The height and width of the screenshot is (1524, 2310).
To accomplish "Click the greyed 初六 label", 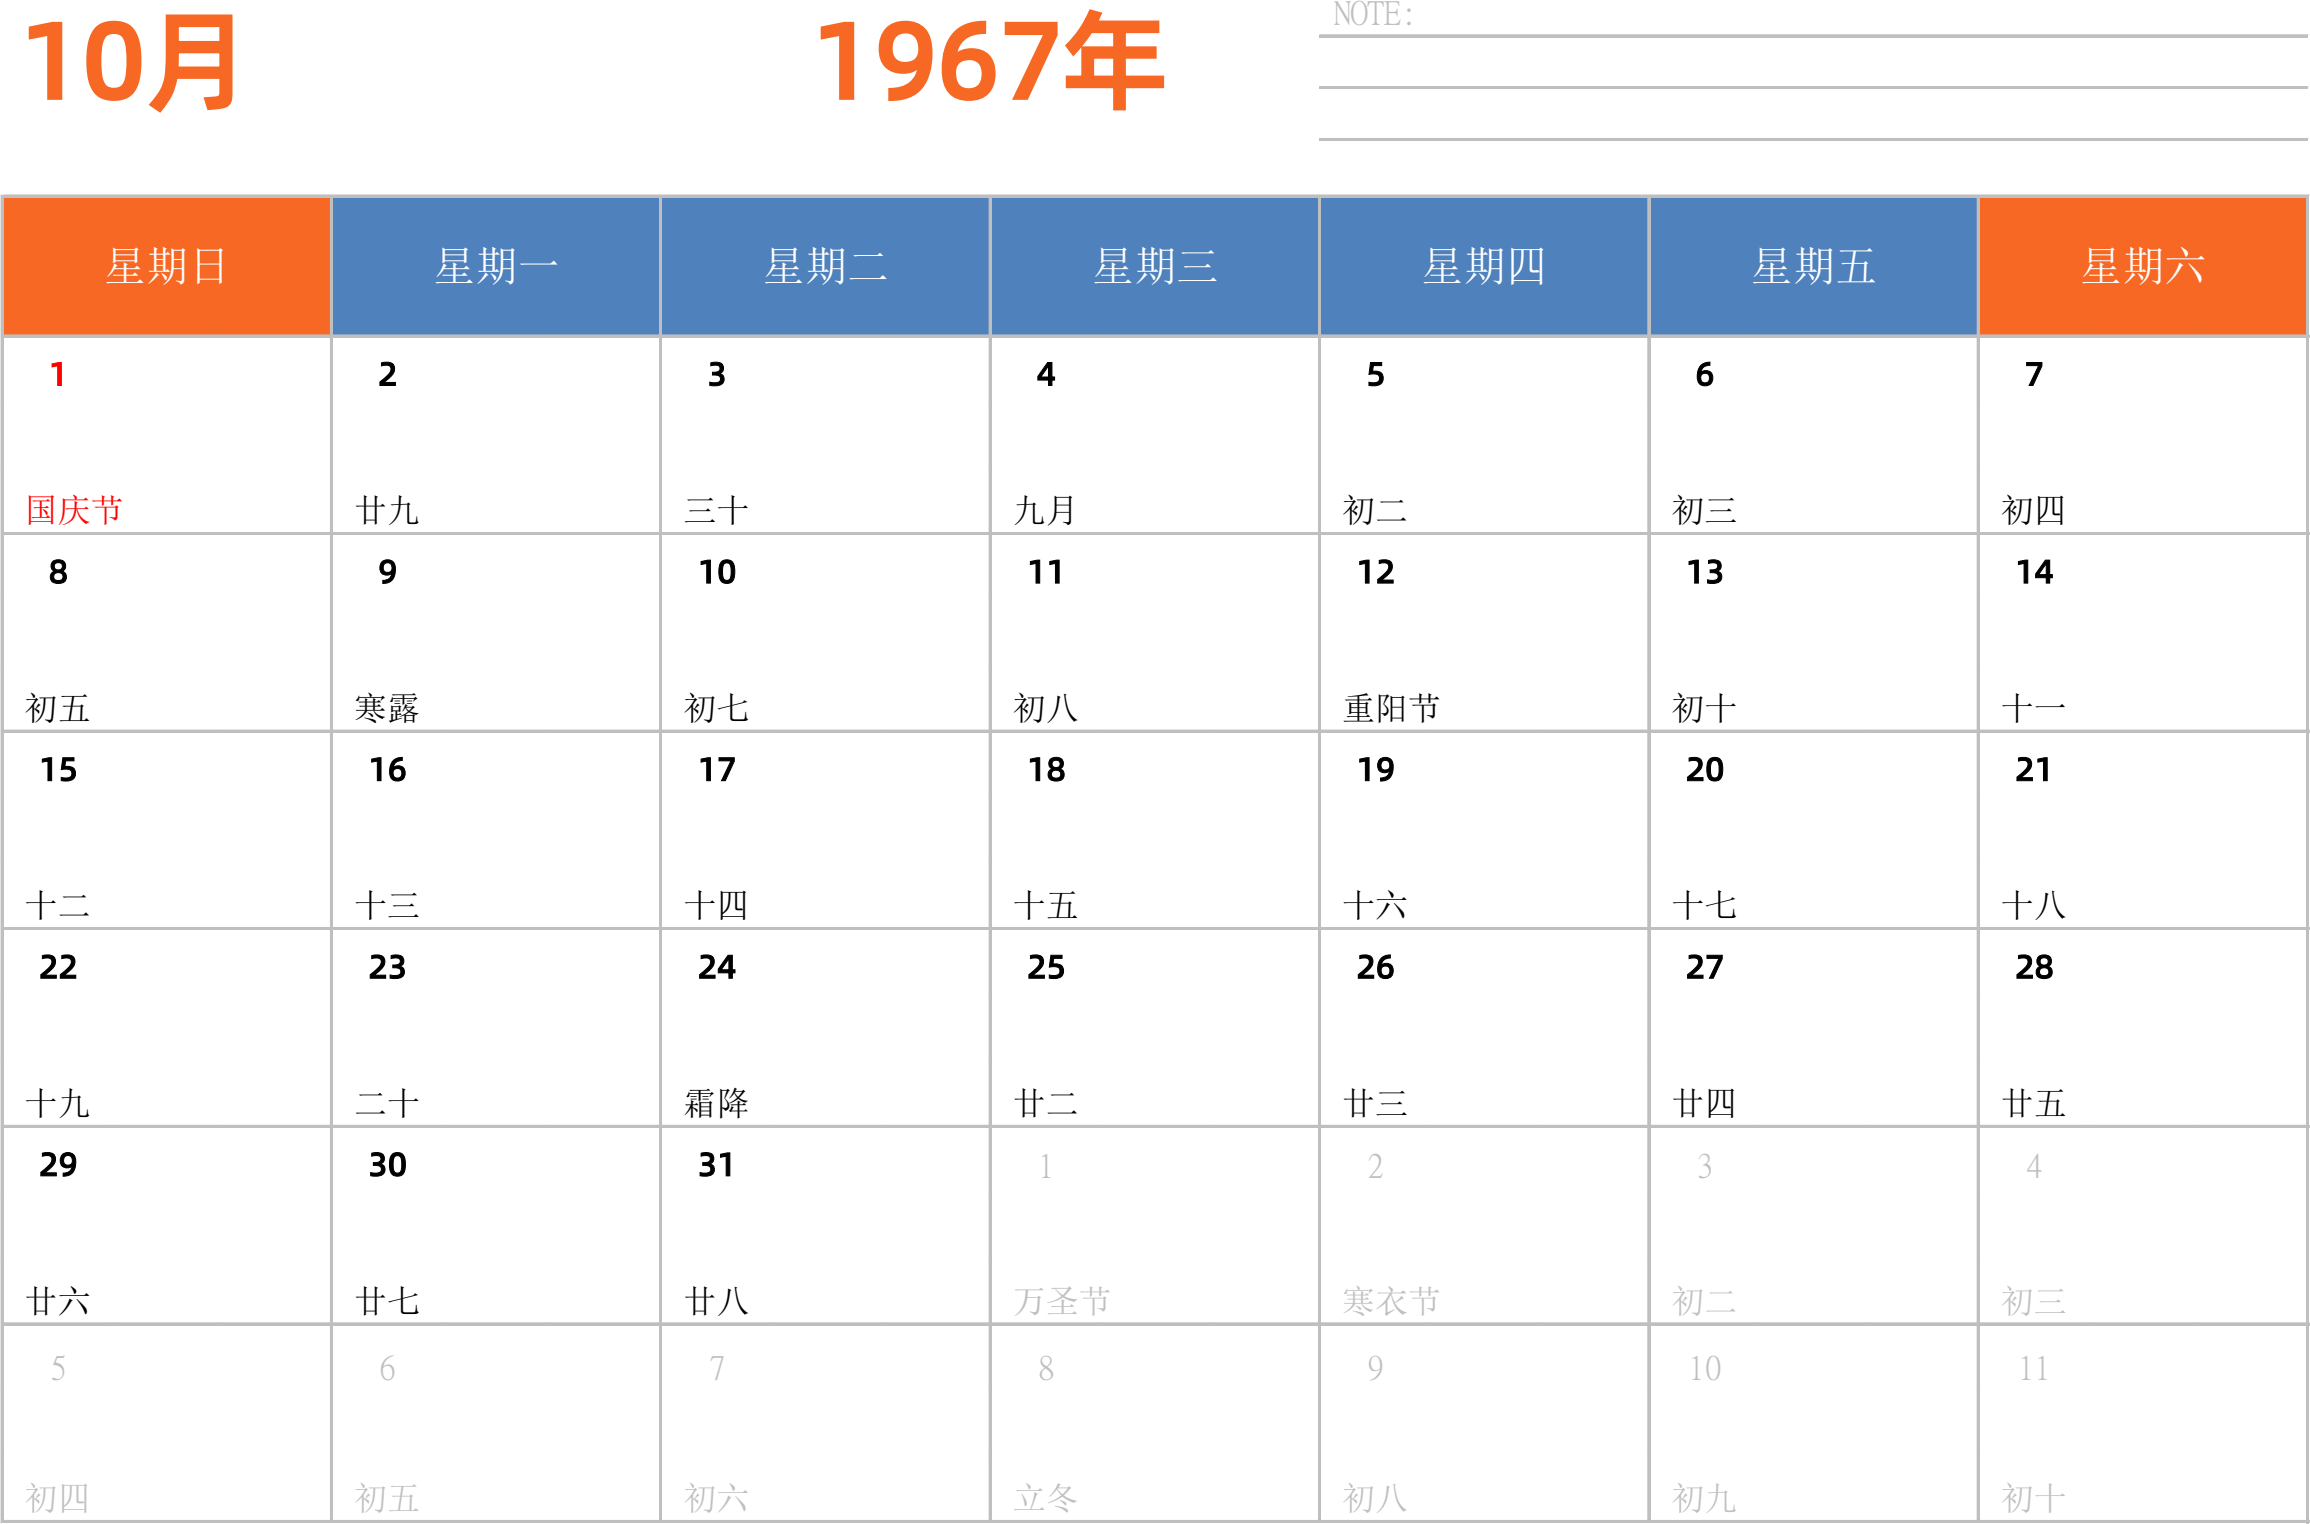I will (716, 1498).
